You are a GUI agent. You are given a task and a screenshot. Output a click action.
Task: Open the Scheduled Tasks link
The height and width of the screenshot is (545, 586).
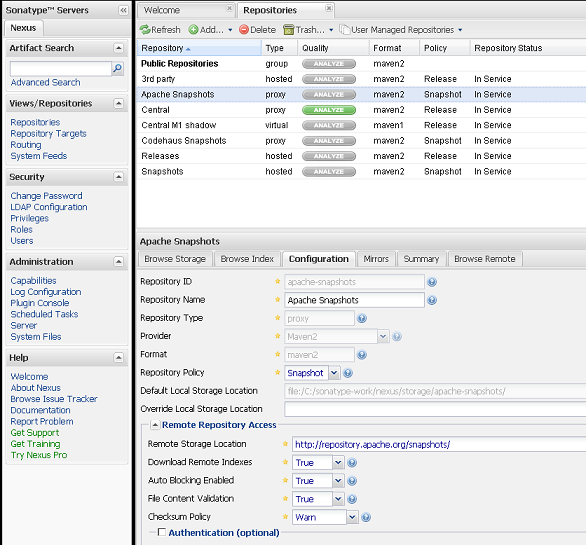[44, 314]
